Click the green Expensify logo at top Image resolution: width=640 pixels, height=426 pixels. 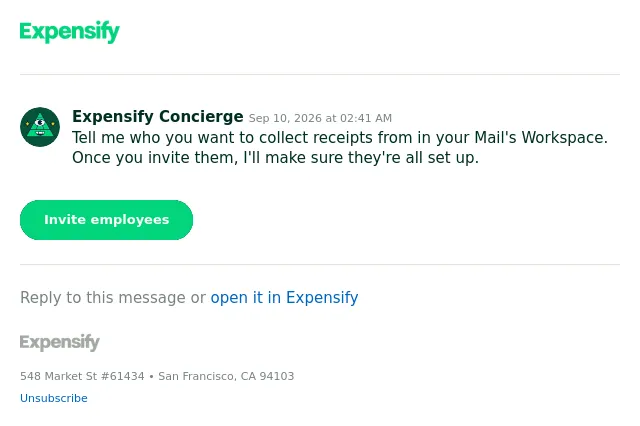[x=69, y=32]
